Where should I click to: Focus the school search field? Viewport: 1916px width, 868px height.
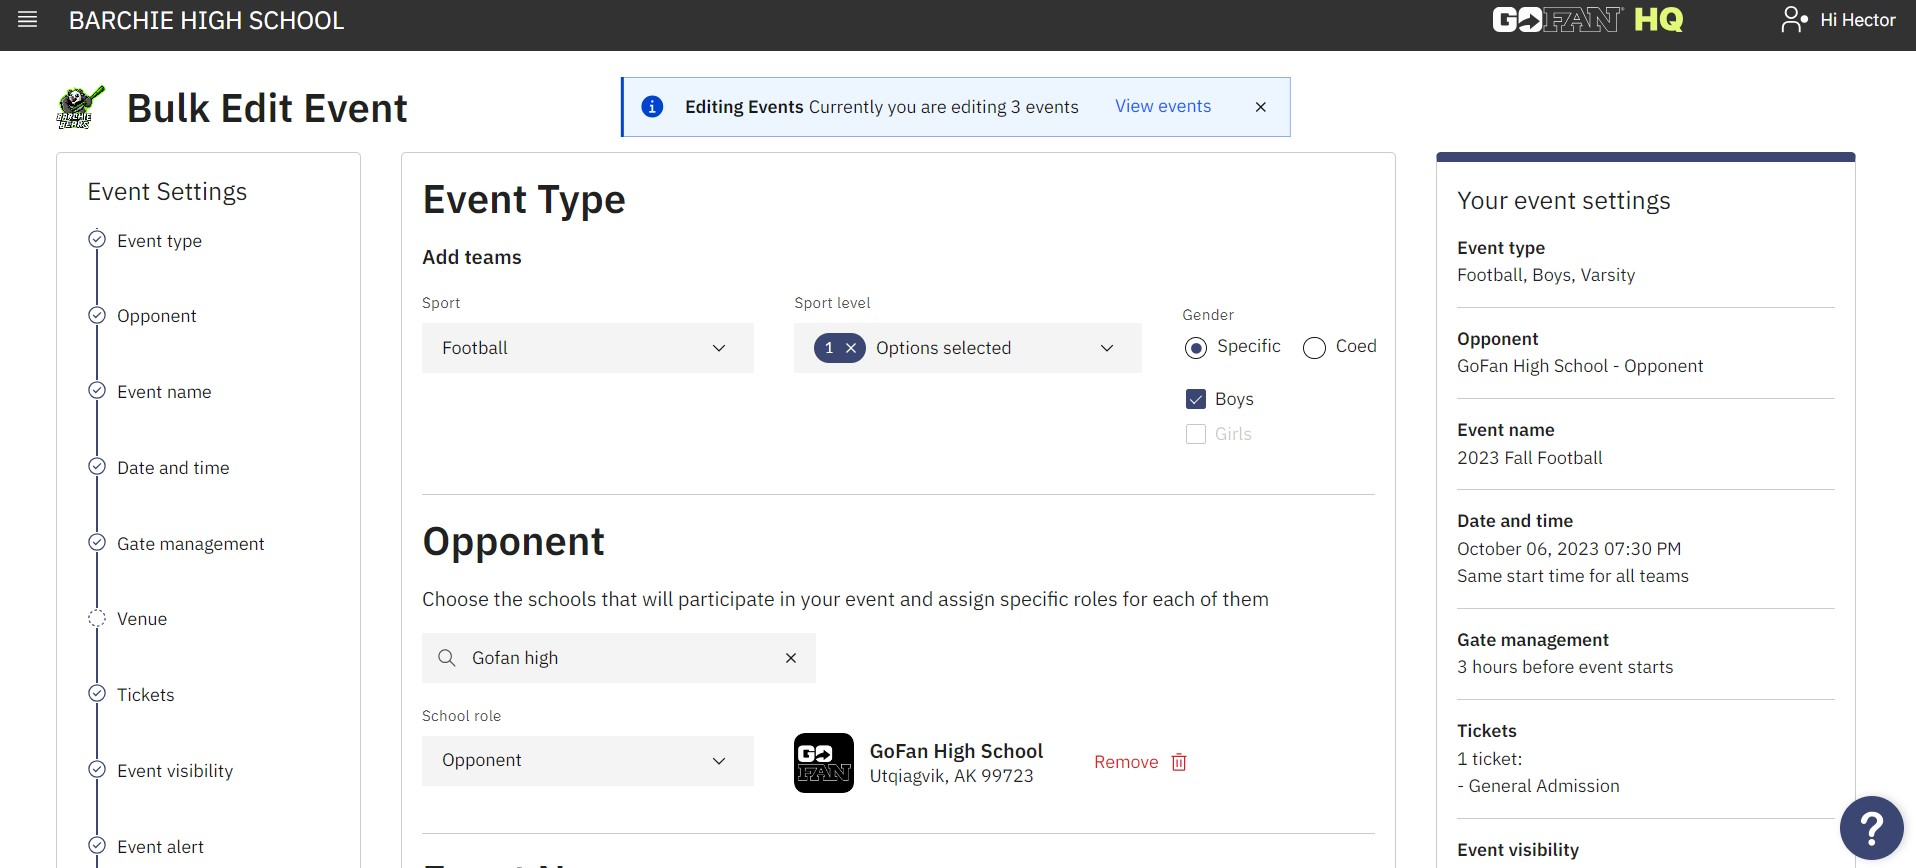click(x=618, y=658)
